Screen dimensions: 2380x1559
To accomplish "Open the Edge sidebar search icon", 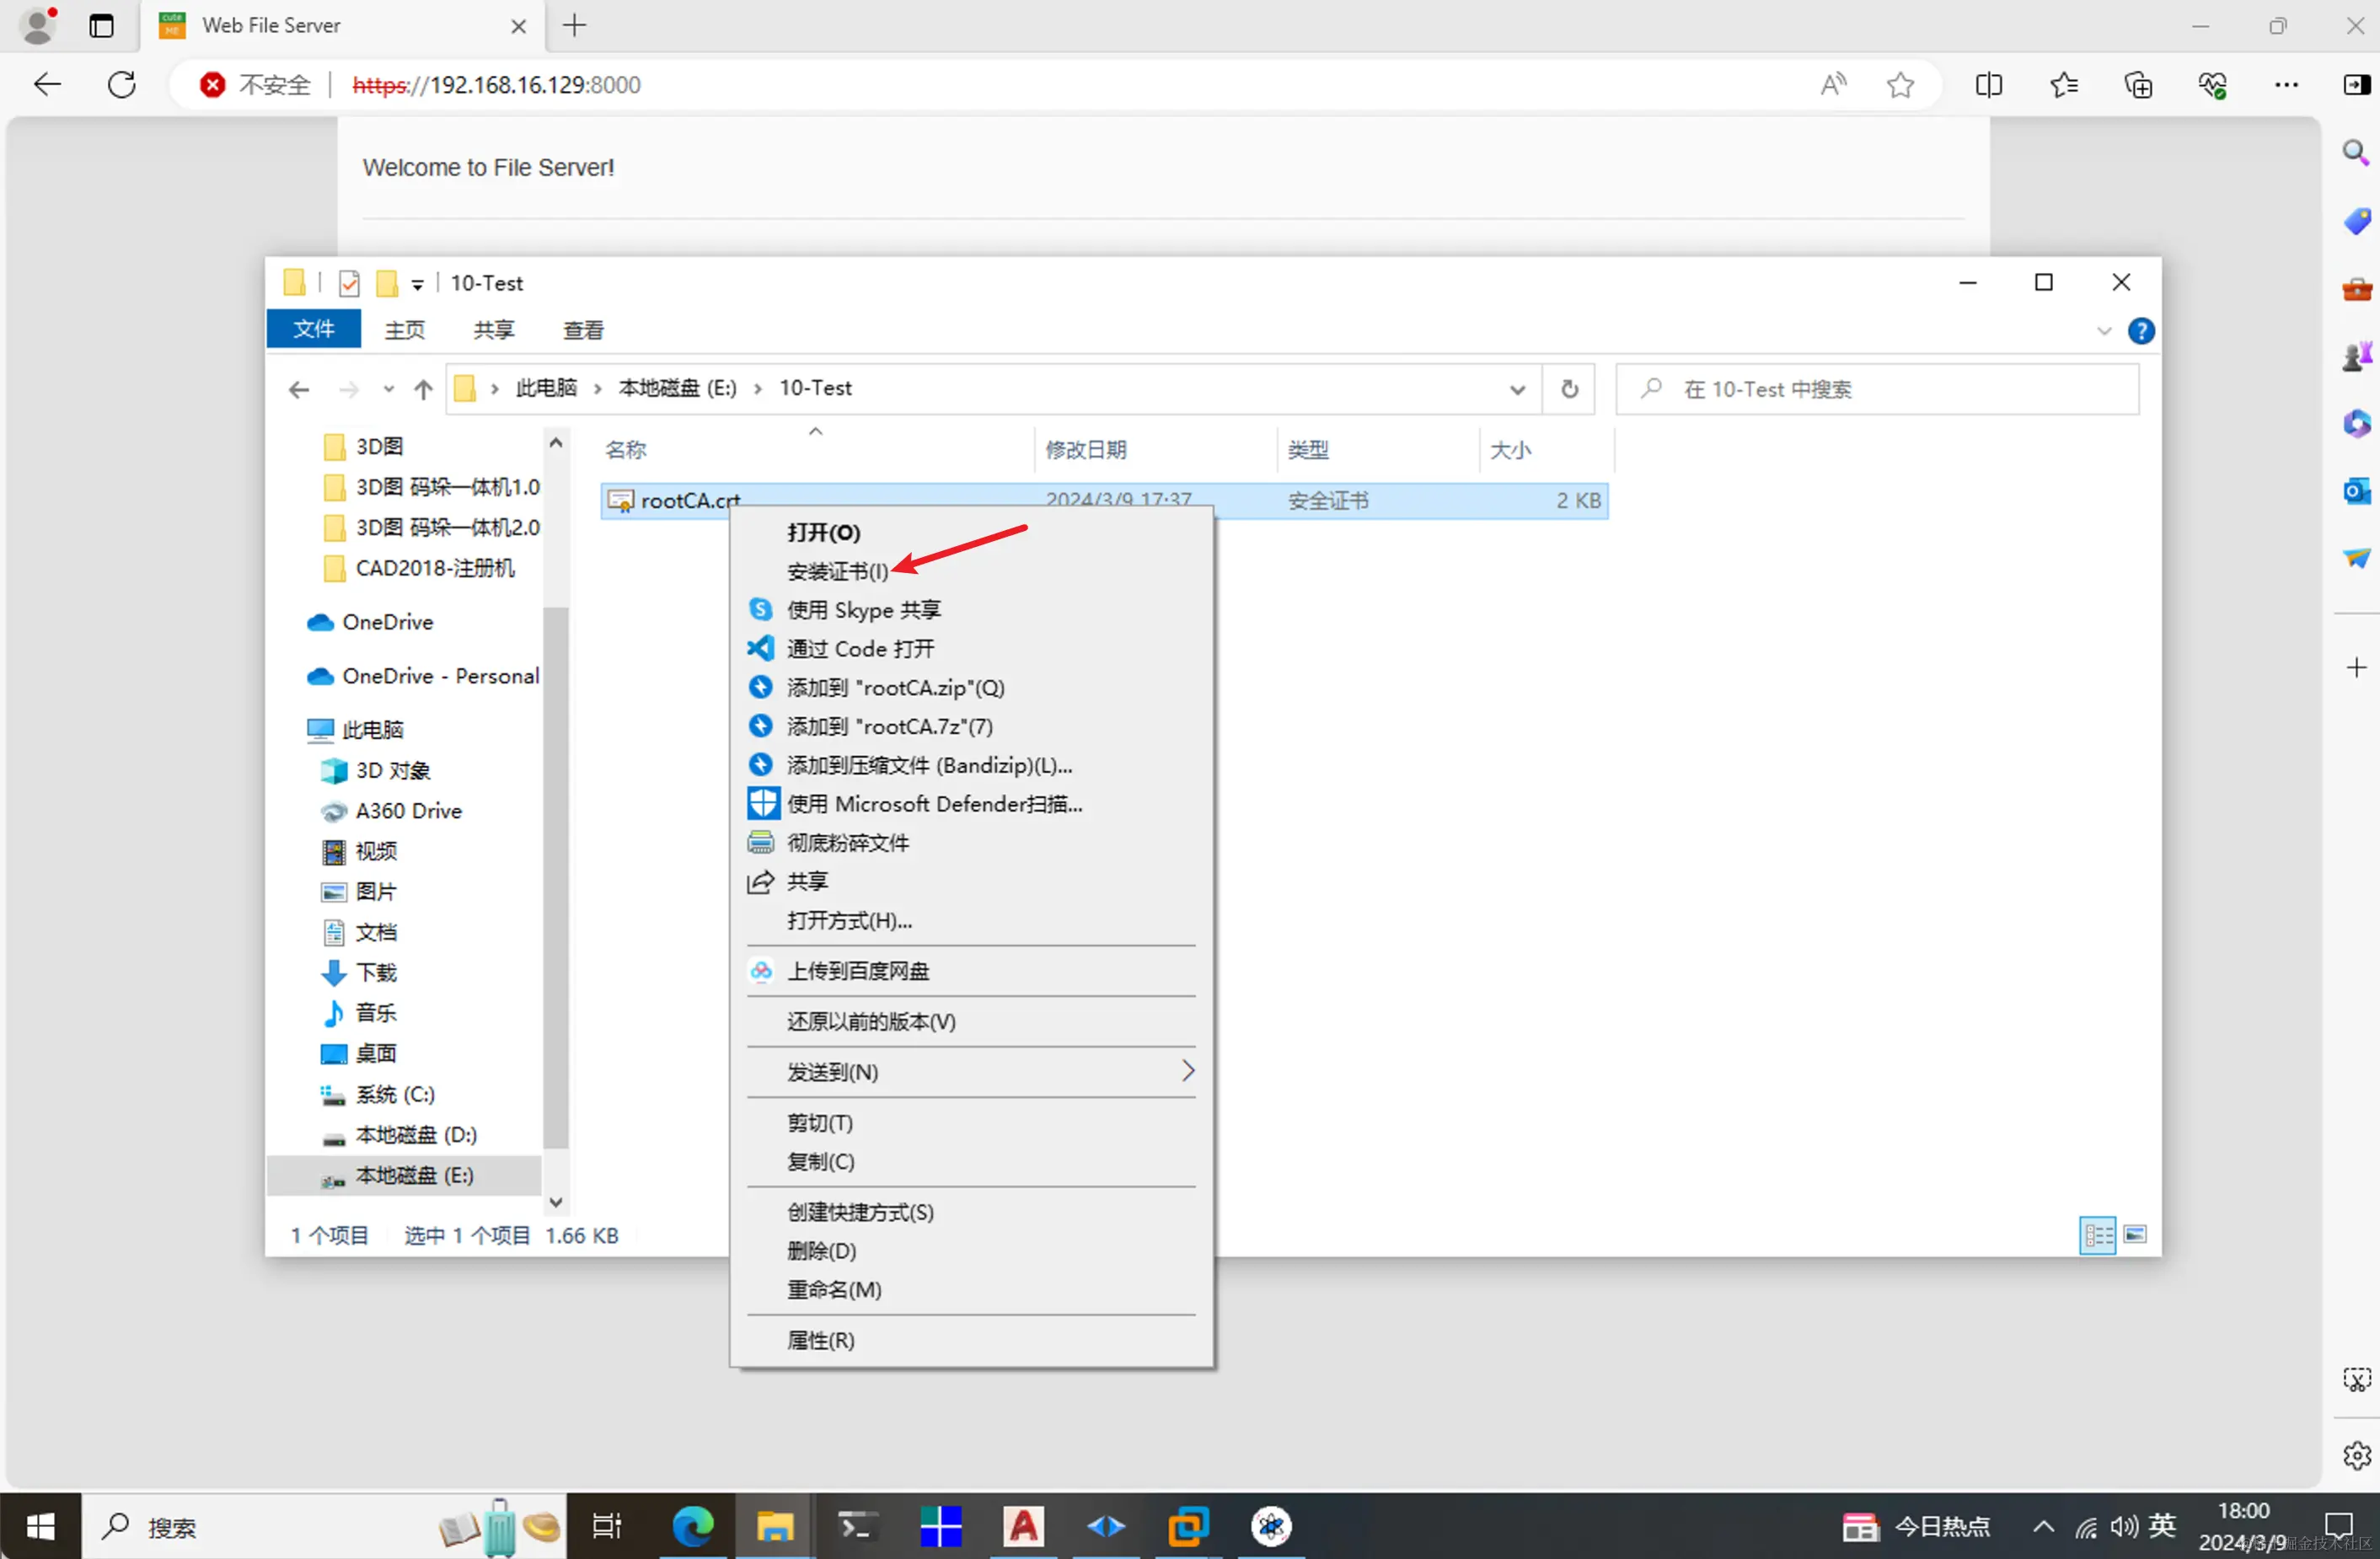I will coord(2356,153).
